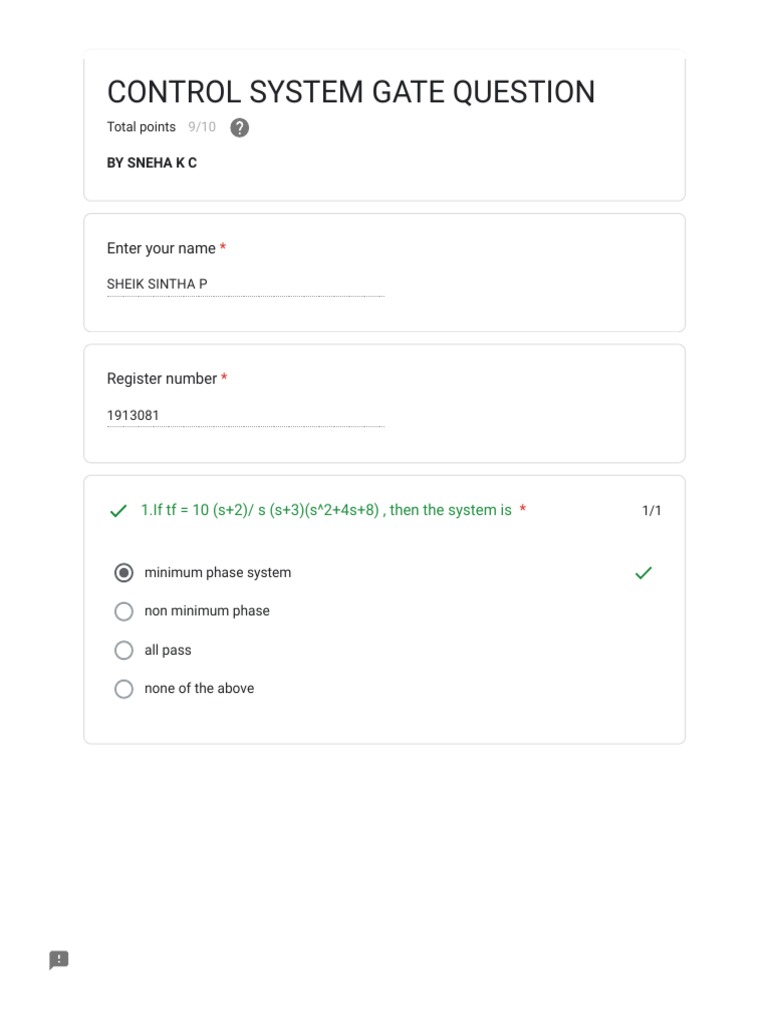
Task: Click the register number field showing 1913081
Action: [245, 415]
